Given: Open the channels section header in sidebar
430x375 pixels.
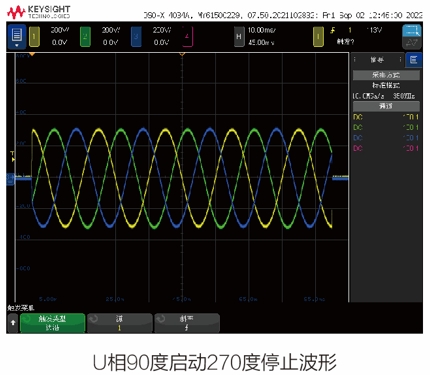Looking at the screenshot, I should point(386,106).
